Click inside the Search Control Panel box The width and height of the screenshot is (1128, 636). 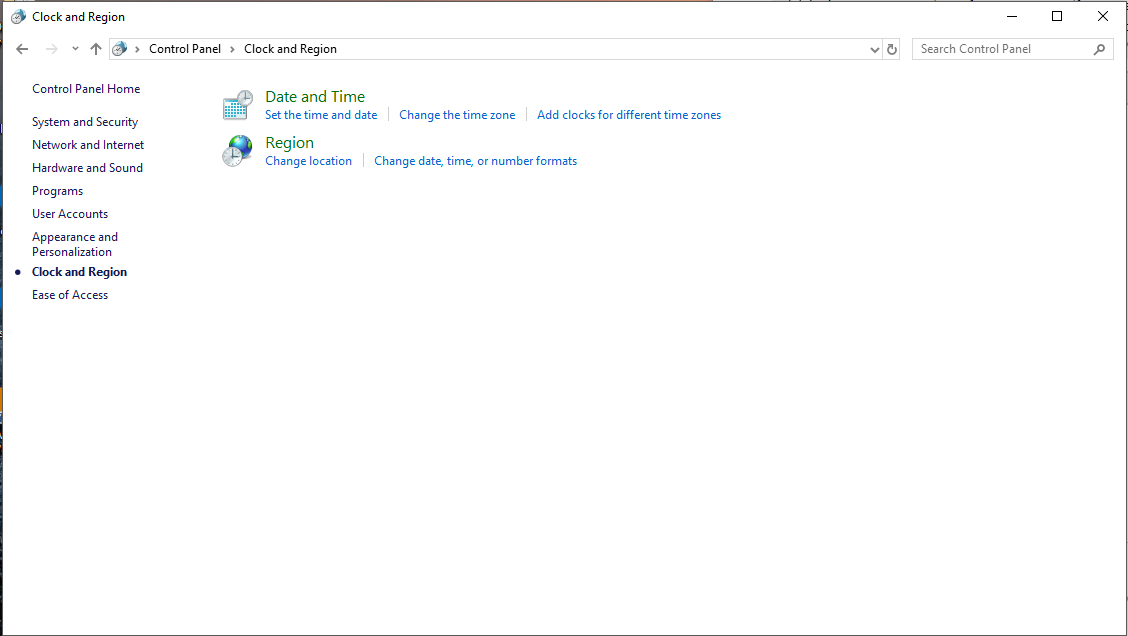click(x=1000, y=48)
